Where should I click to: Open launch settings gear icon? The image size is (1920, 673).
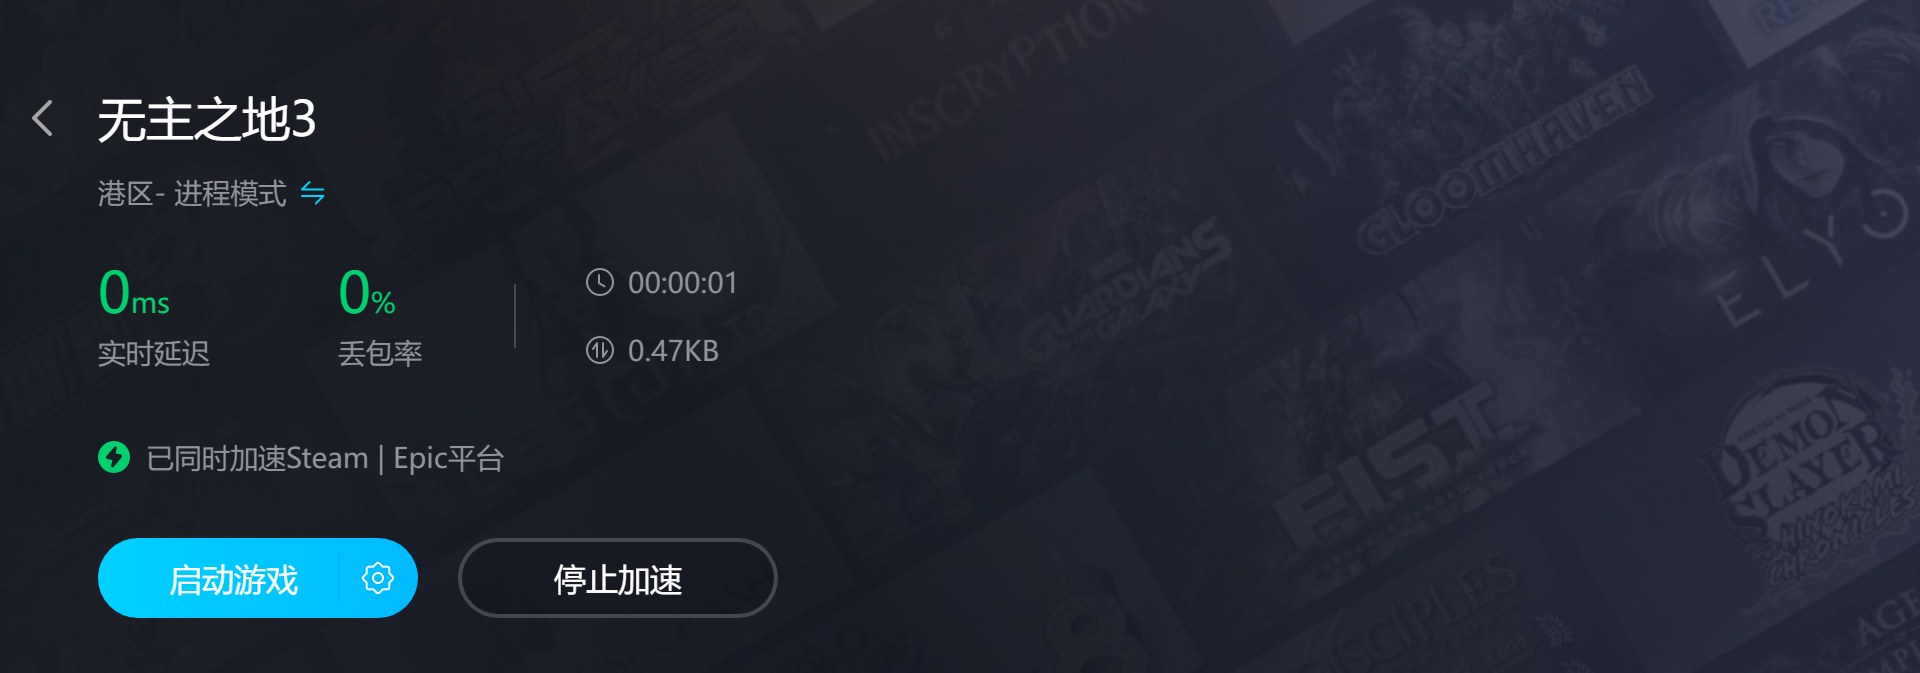[377, 578]
